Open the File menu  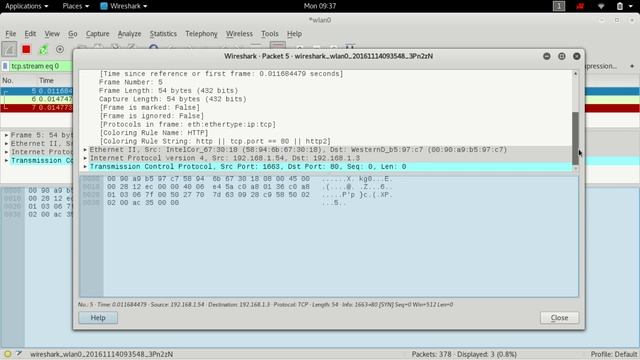(x=11, y=34)
